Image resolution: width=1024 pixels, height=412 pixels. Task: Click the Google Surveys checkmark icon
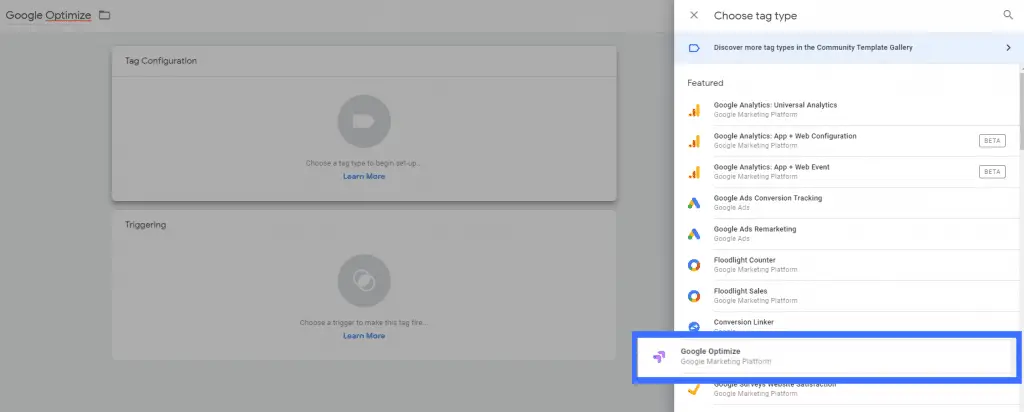tap(694, 389)
